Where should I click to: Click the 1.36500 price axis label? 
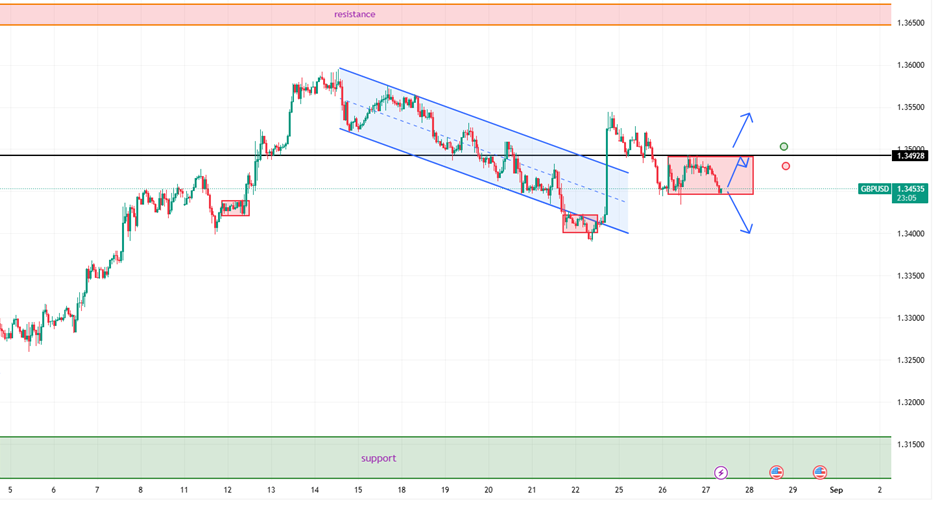(x=910, y=23)
